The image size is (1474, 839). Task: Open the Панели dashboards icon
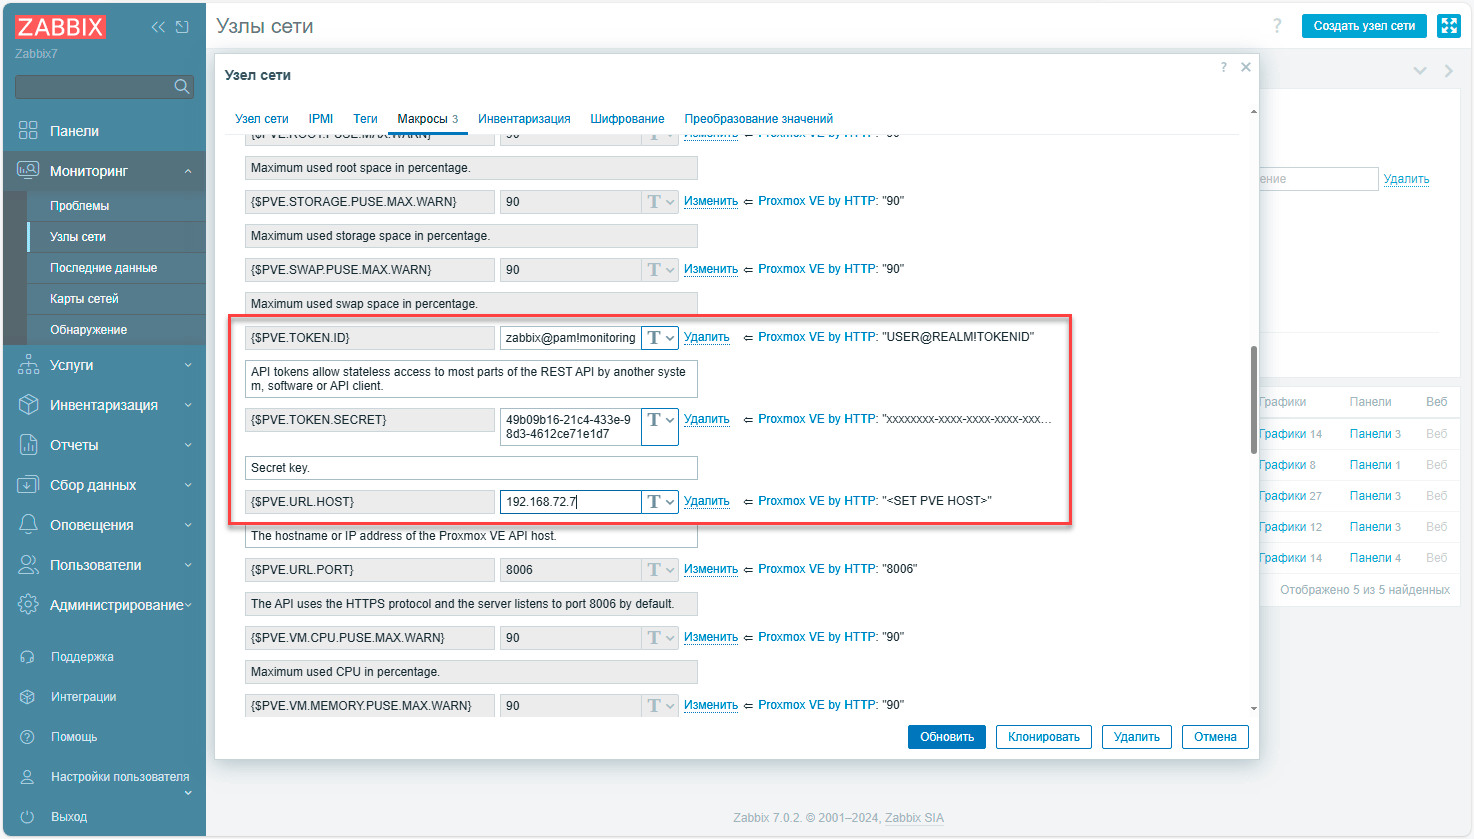pos(28,131)
